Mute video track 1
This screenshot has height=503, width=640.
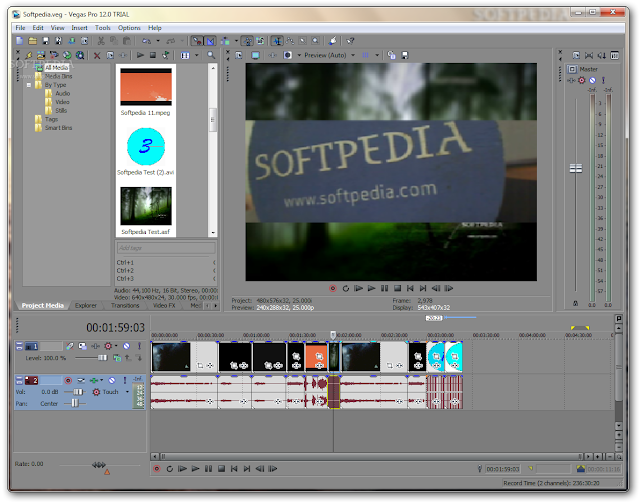[125, 346]
